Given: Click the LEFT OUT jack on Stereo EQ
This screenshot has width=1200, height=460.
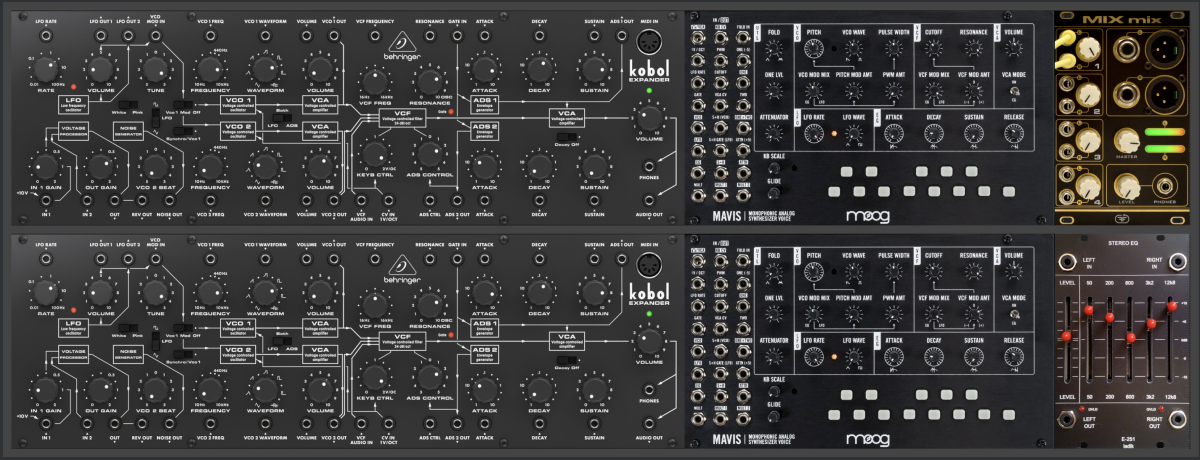Looking at the screenshot, I should (x=1066, y=419).
